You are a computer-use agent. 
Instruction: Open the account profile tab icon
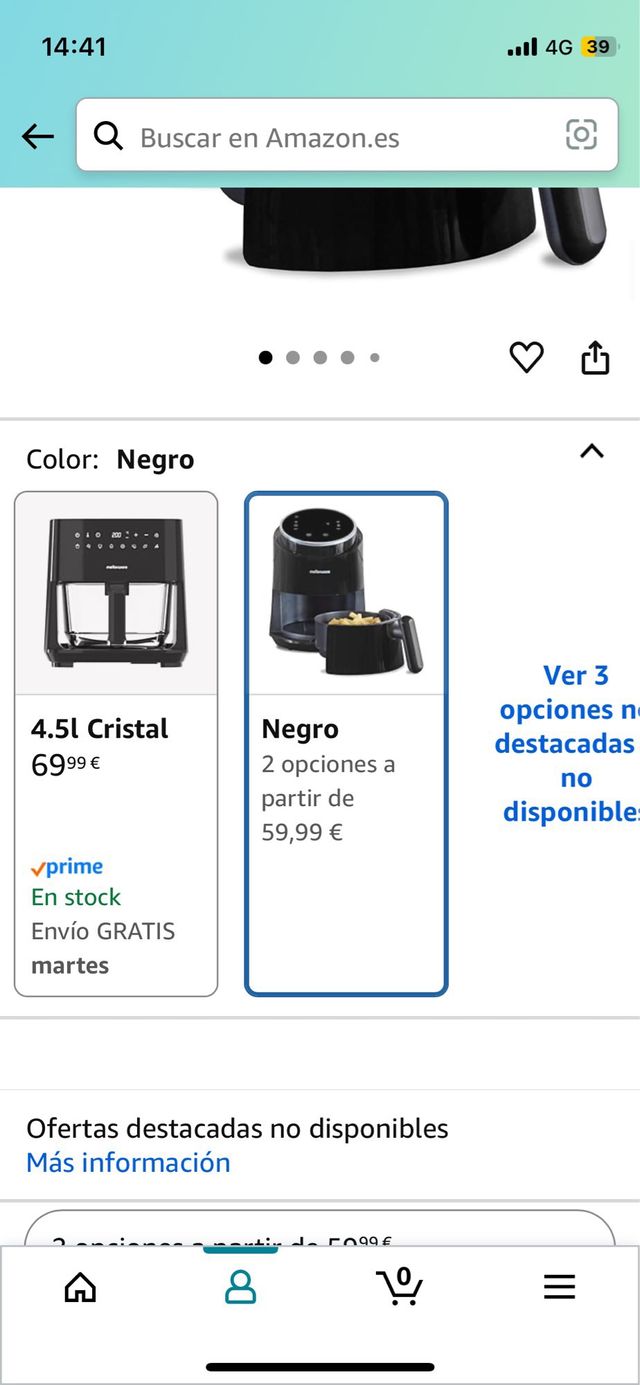pos(240,1287)
